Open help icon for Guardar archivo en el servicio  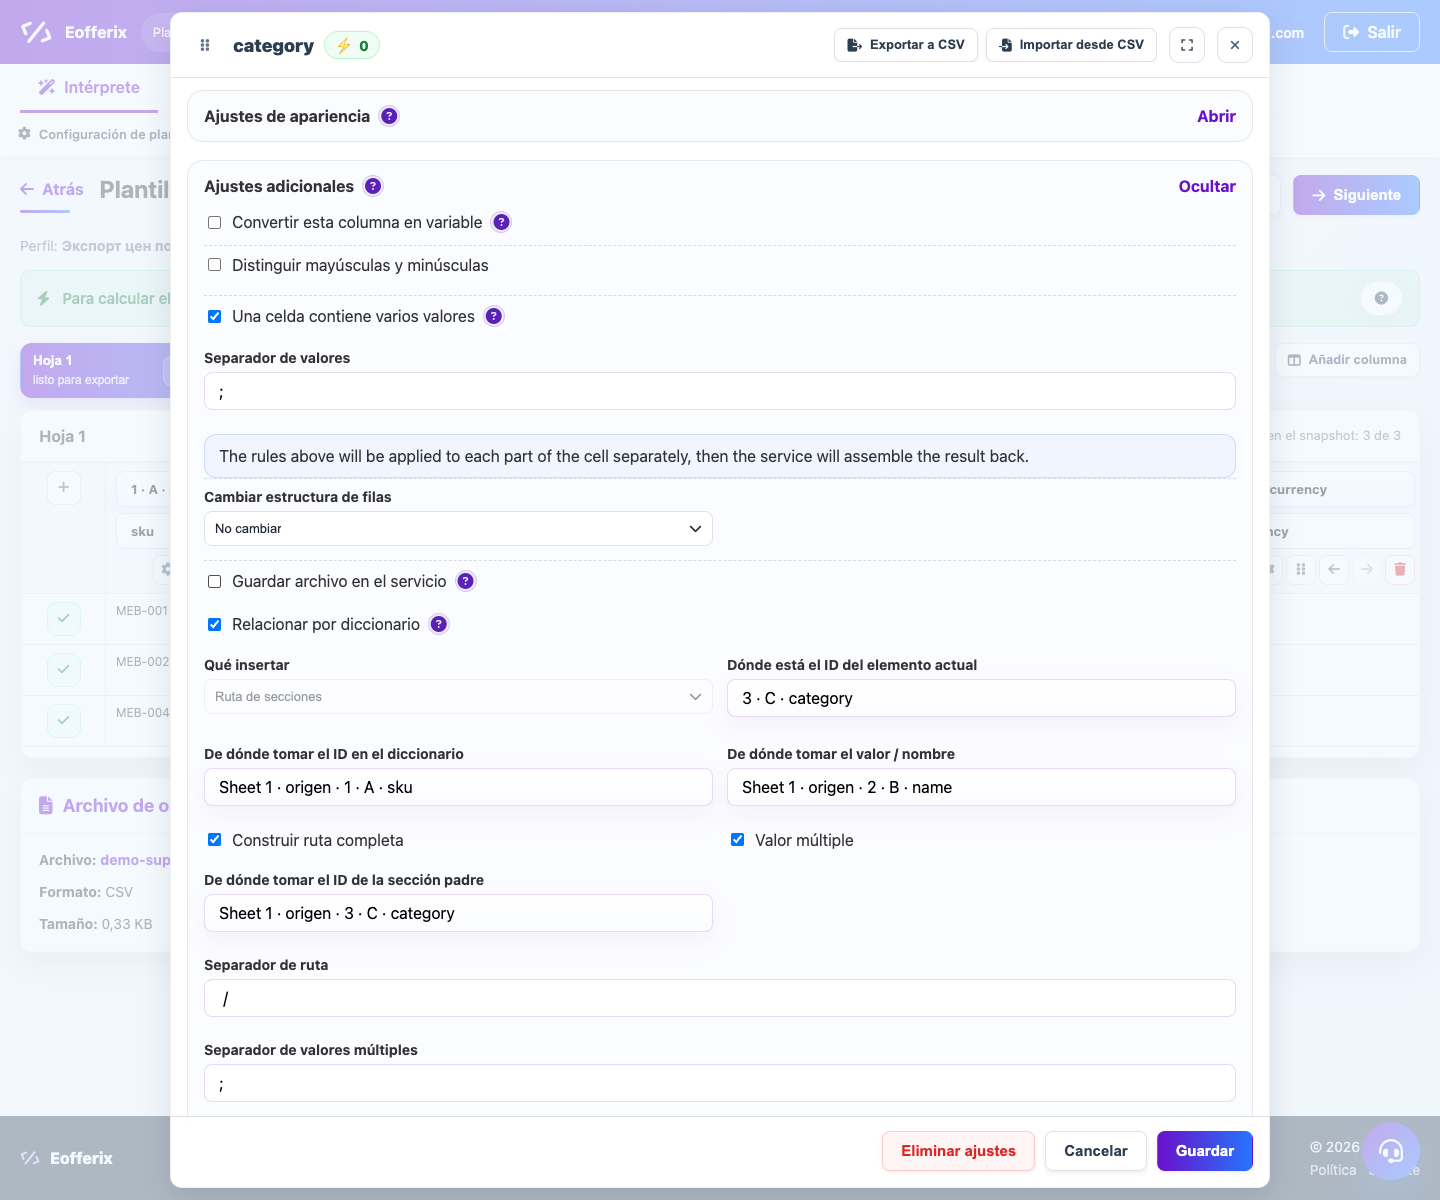(466, 581)
